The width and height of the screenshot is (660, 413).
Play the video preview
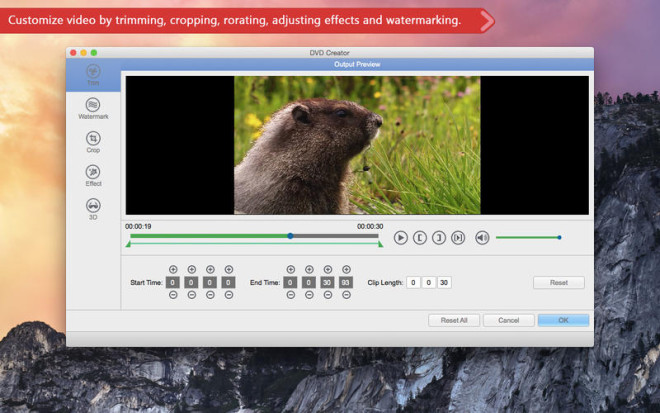400,237
